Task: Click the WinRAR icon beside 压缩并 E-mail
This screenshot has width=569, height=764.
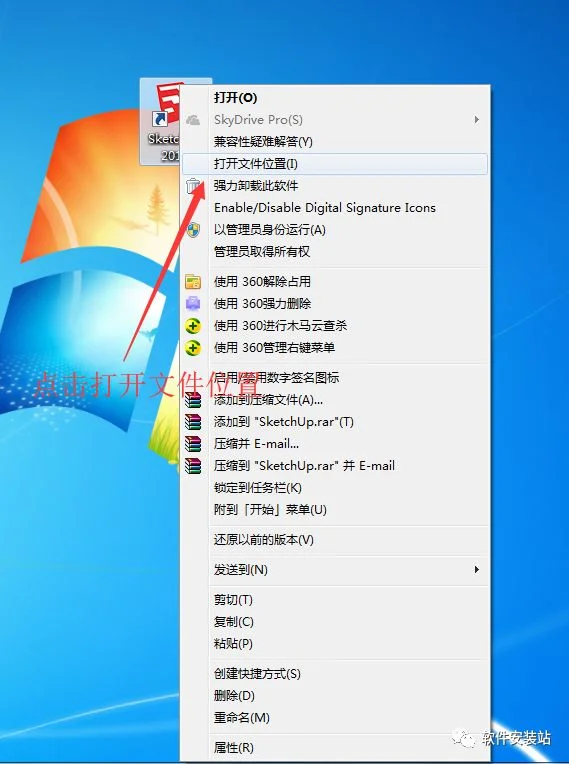Action: click(x=193, y=444)
